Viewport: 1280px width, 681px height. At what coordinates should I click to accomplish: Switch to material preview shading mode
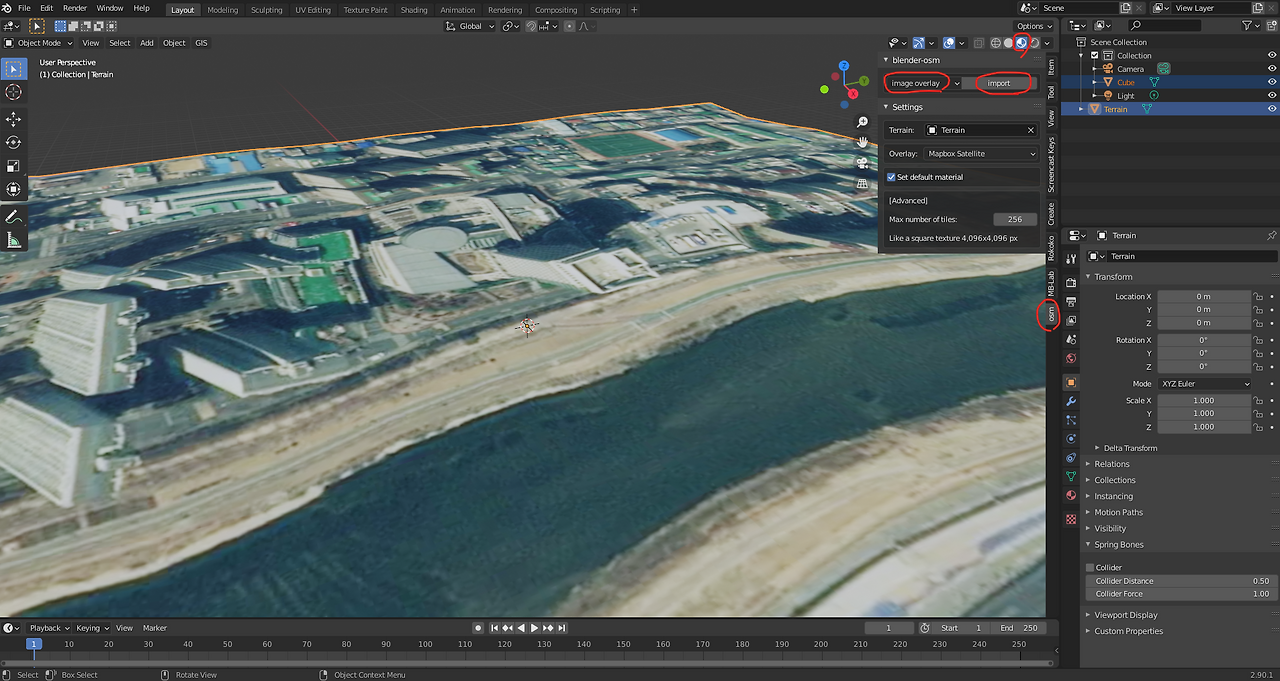(x=1021, y=43)
